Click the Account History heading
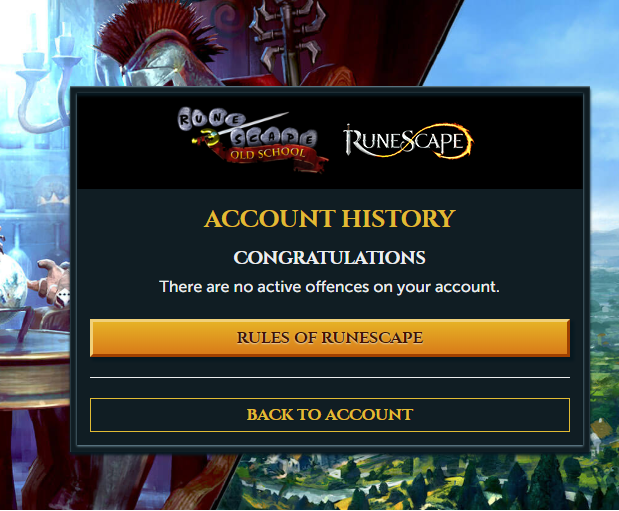This screenshot has height=511, width=619. pyautogui.click(x=330, y=218)
